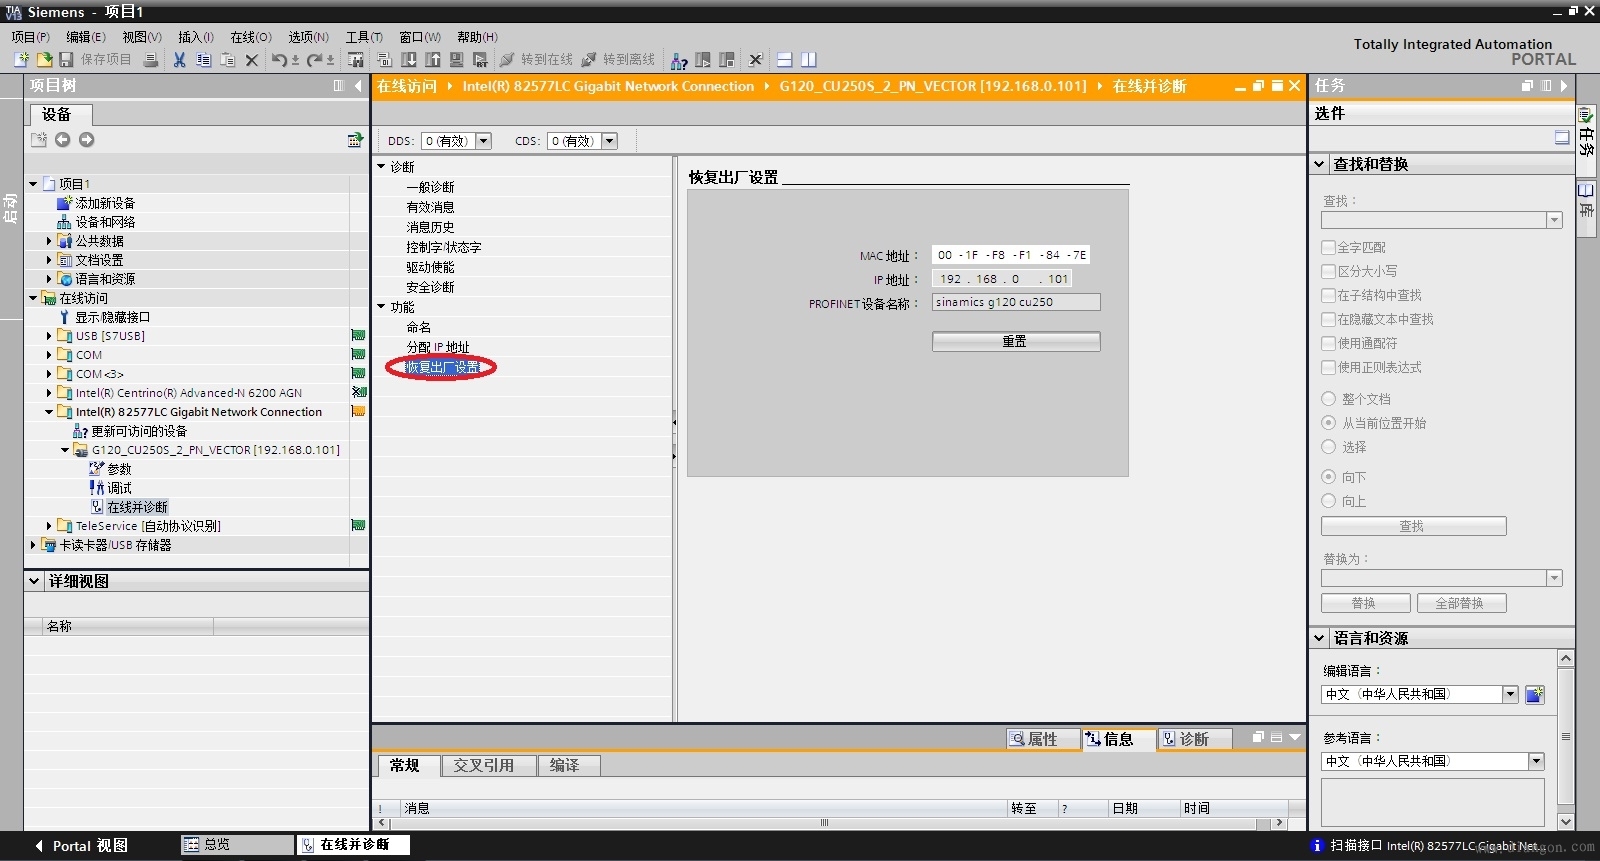Select the 整个文档 radio button
The height and width of the screenshot is (861, 1600).
click(x=1329, y=399)
